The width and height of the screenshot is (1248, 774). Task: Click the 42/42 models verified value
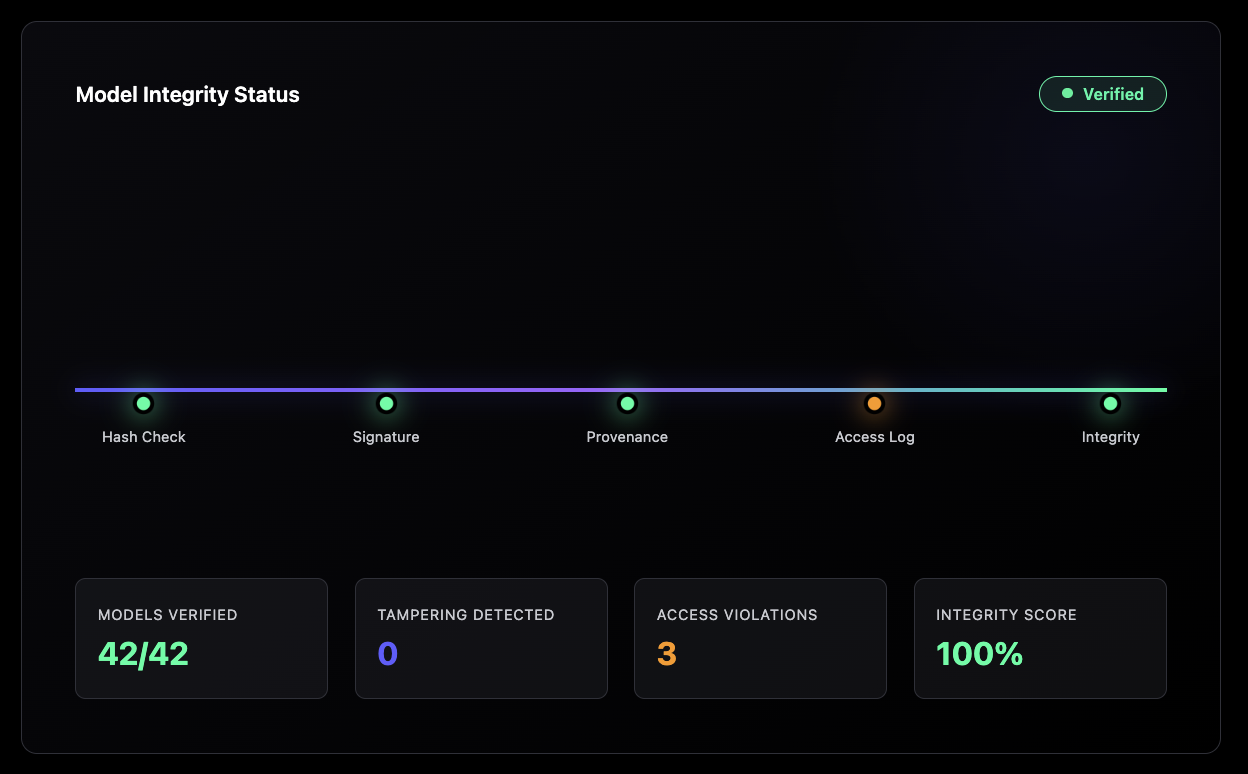pyautogui.click(x=143, y=654)
